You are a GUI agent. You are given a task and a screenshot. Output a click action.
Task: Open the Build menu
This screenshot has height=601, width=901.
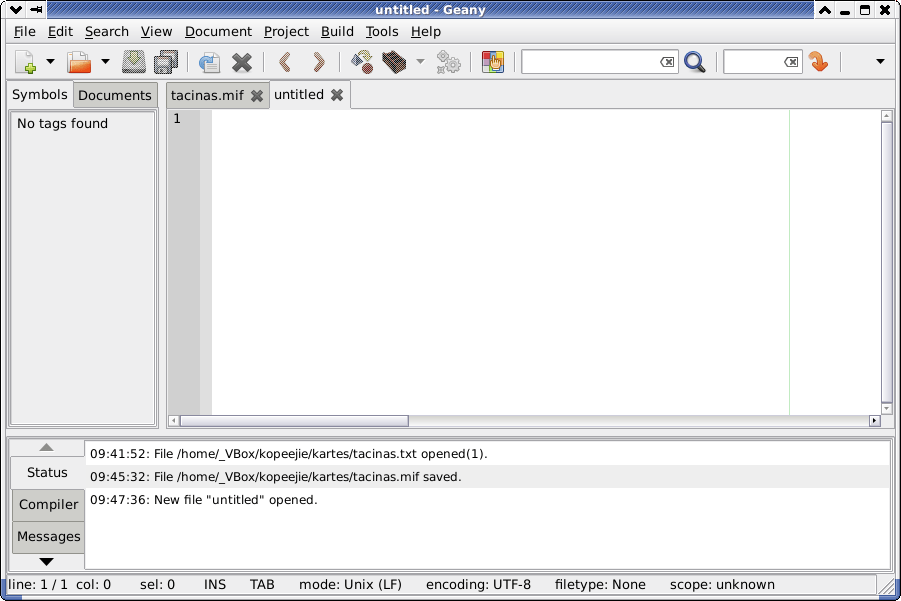click(x=337, y=32)
